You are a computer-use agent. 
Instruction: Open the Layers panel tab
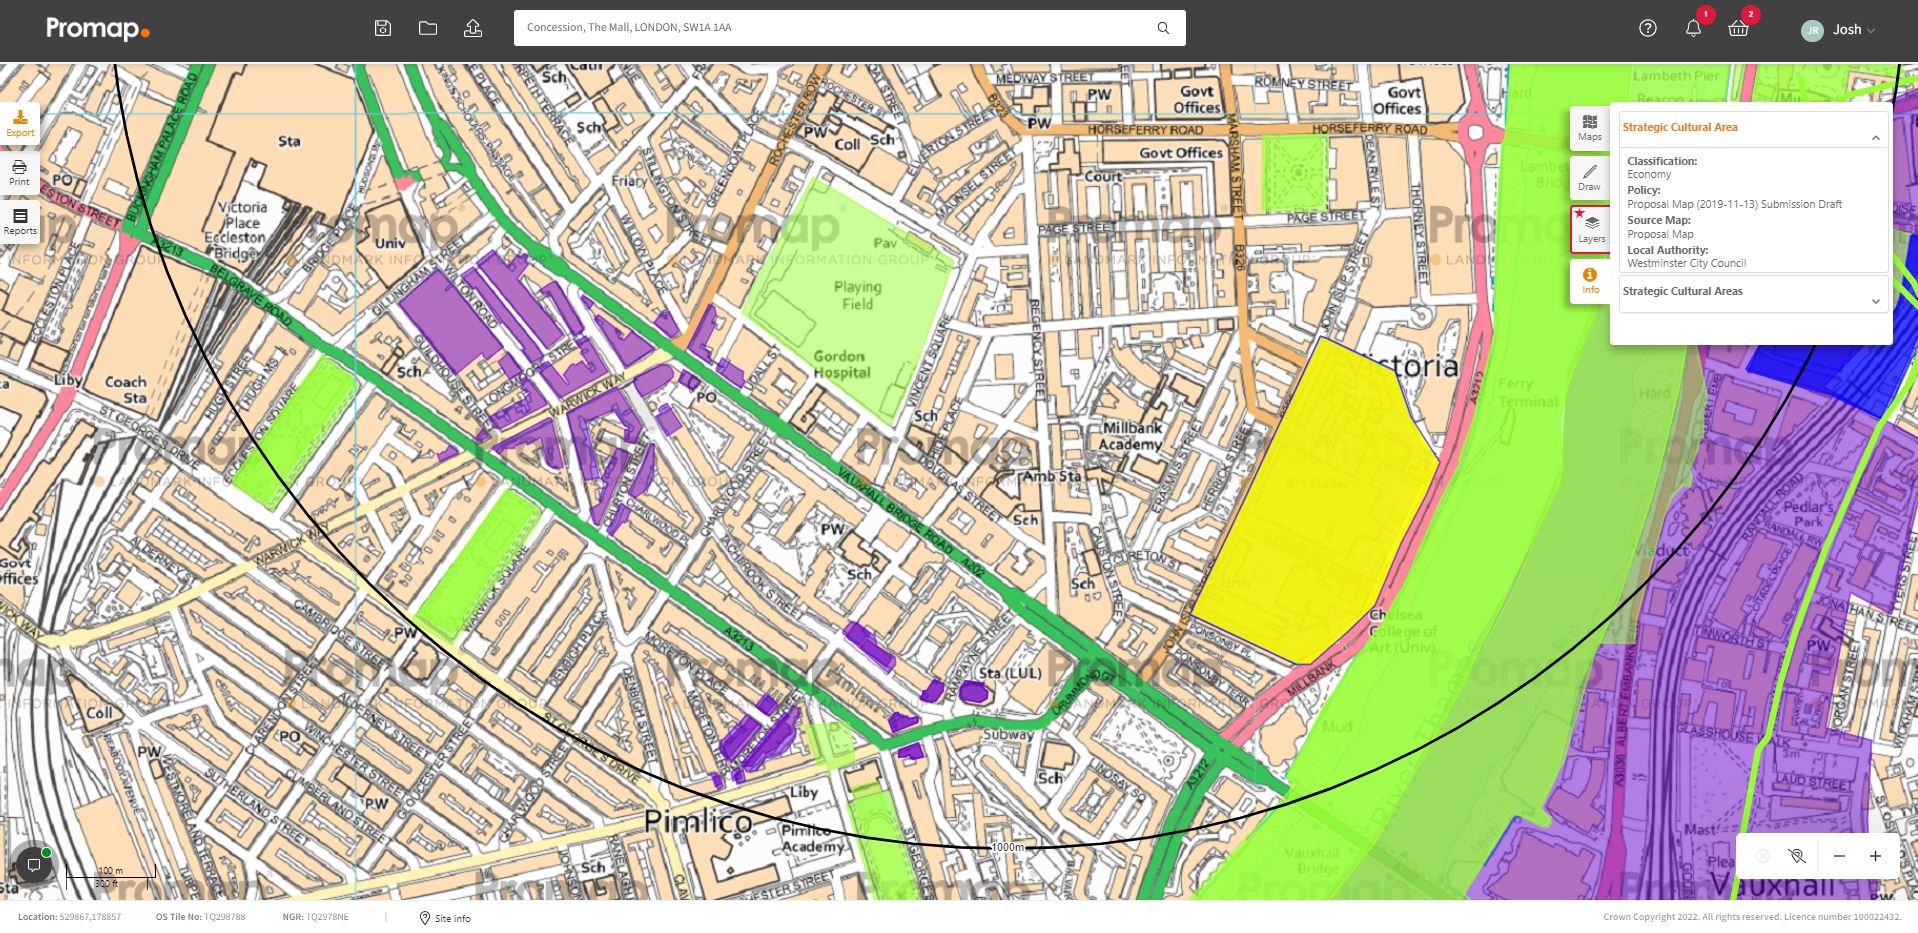[1590, 229]
